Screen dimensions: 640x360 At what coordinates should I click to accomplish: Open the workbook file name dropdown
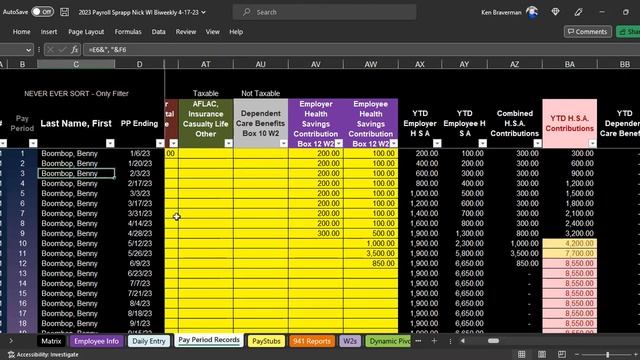point(203,12)
